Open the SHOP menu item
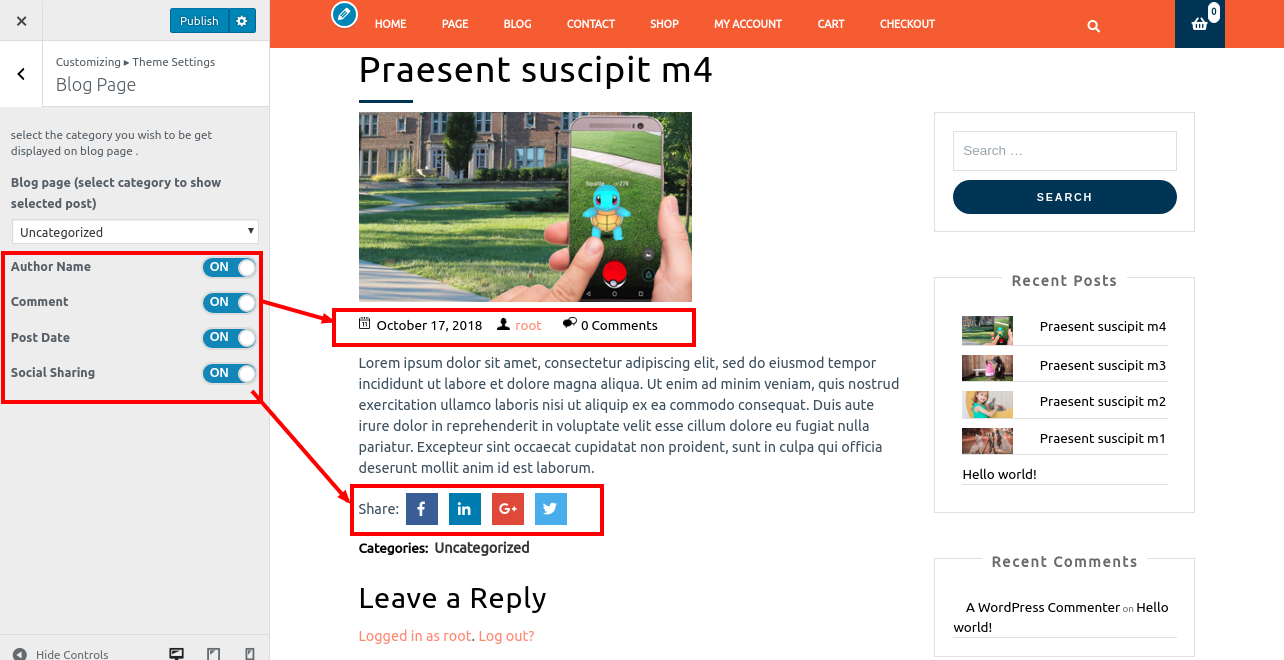Viewport: 1284px width, 660px height. tap(664, 24)
